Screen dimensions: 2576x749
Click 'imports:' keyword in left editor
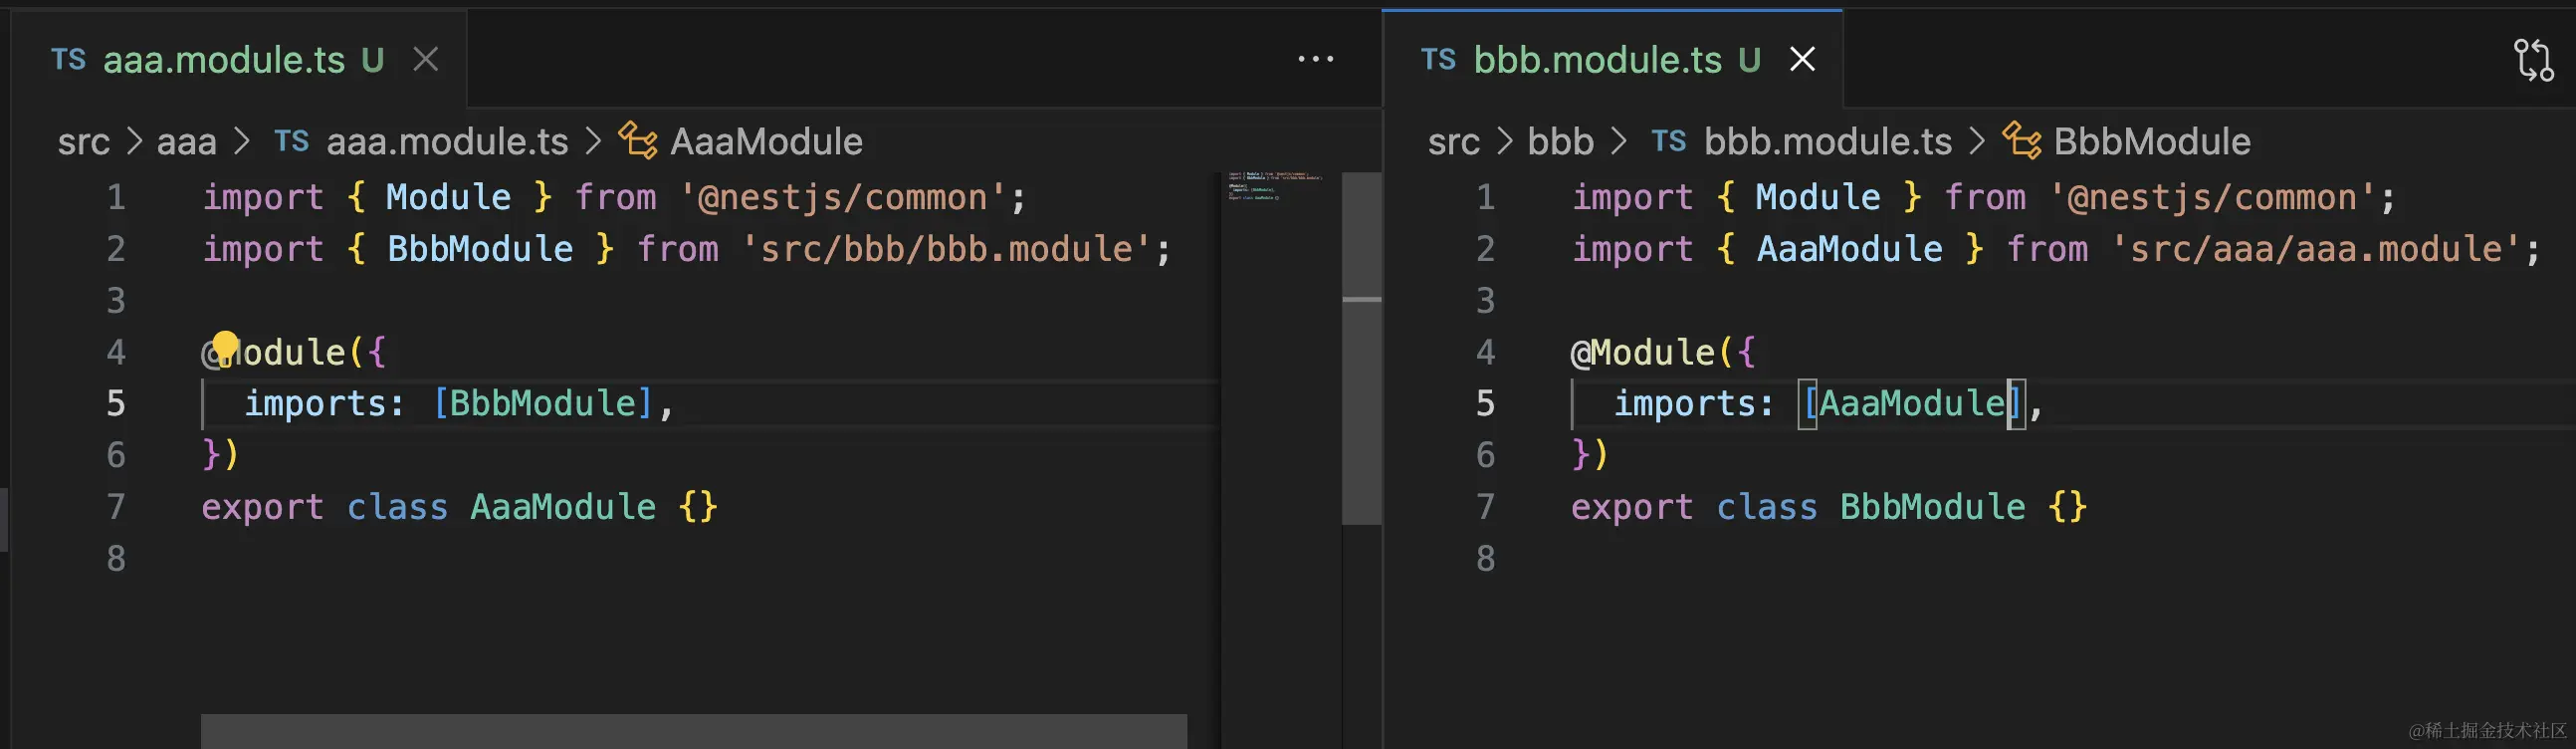325,403
